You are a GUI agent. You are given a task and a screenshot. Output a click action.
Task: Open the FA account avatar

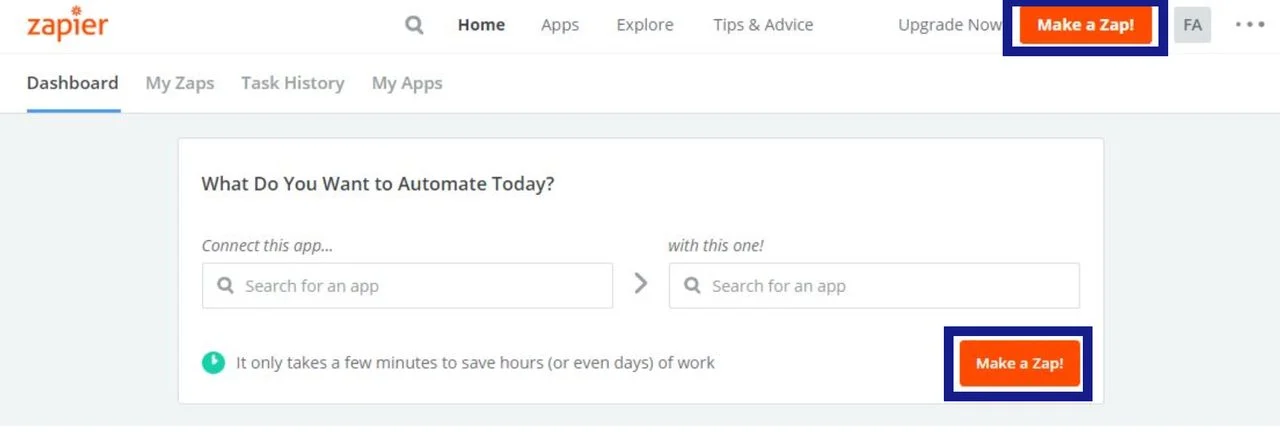point(1192,25)
